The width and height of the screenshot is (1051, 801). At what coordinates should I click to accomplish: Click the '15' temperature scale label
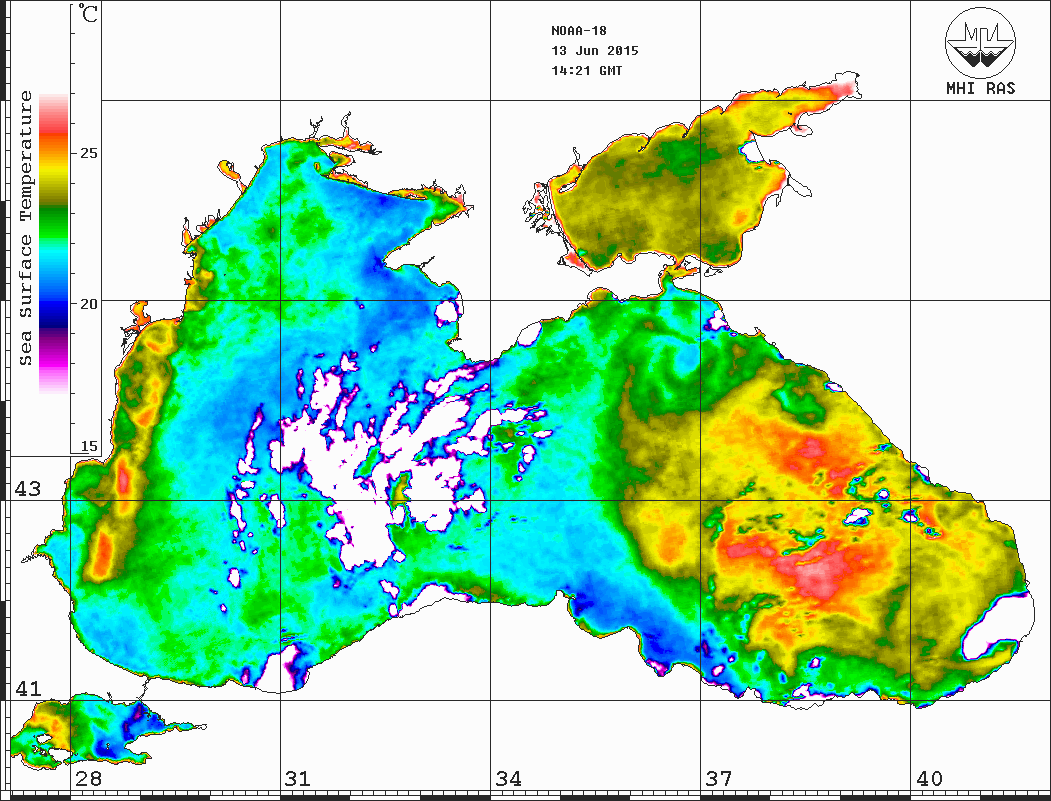88,446
